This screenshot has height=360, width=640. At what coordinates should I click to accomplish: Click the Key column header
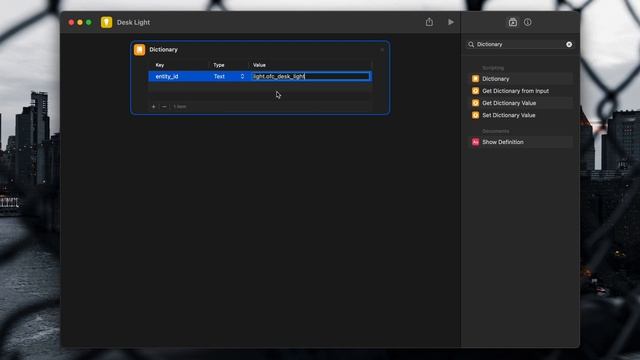[x=160, y=65]
